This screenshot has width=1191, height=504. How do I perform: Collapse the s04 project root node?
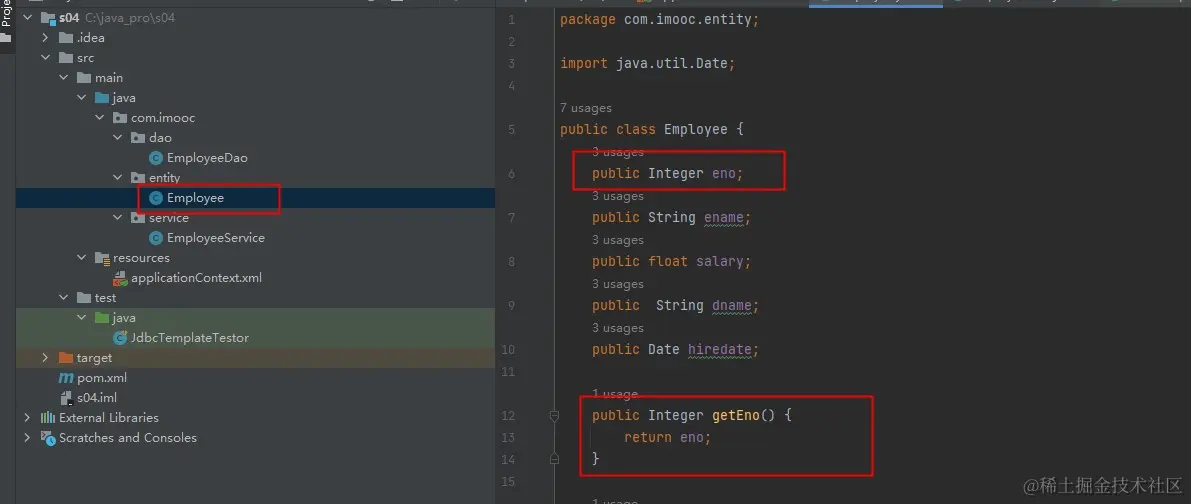tap(27, 17)
